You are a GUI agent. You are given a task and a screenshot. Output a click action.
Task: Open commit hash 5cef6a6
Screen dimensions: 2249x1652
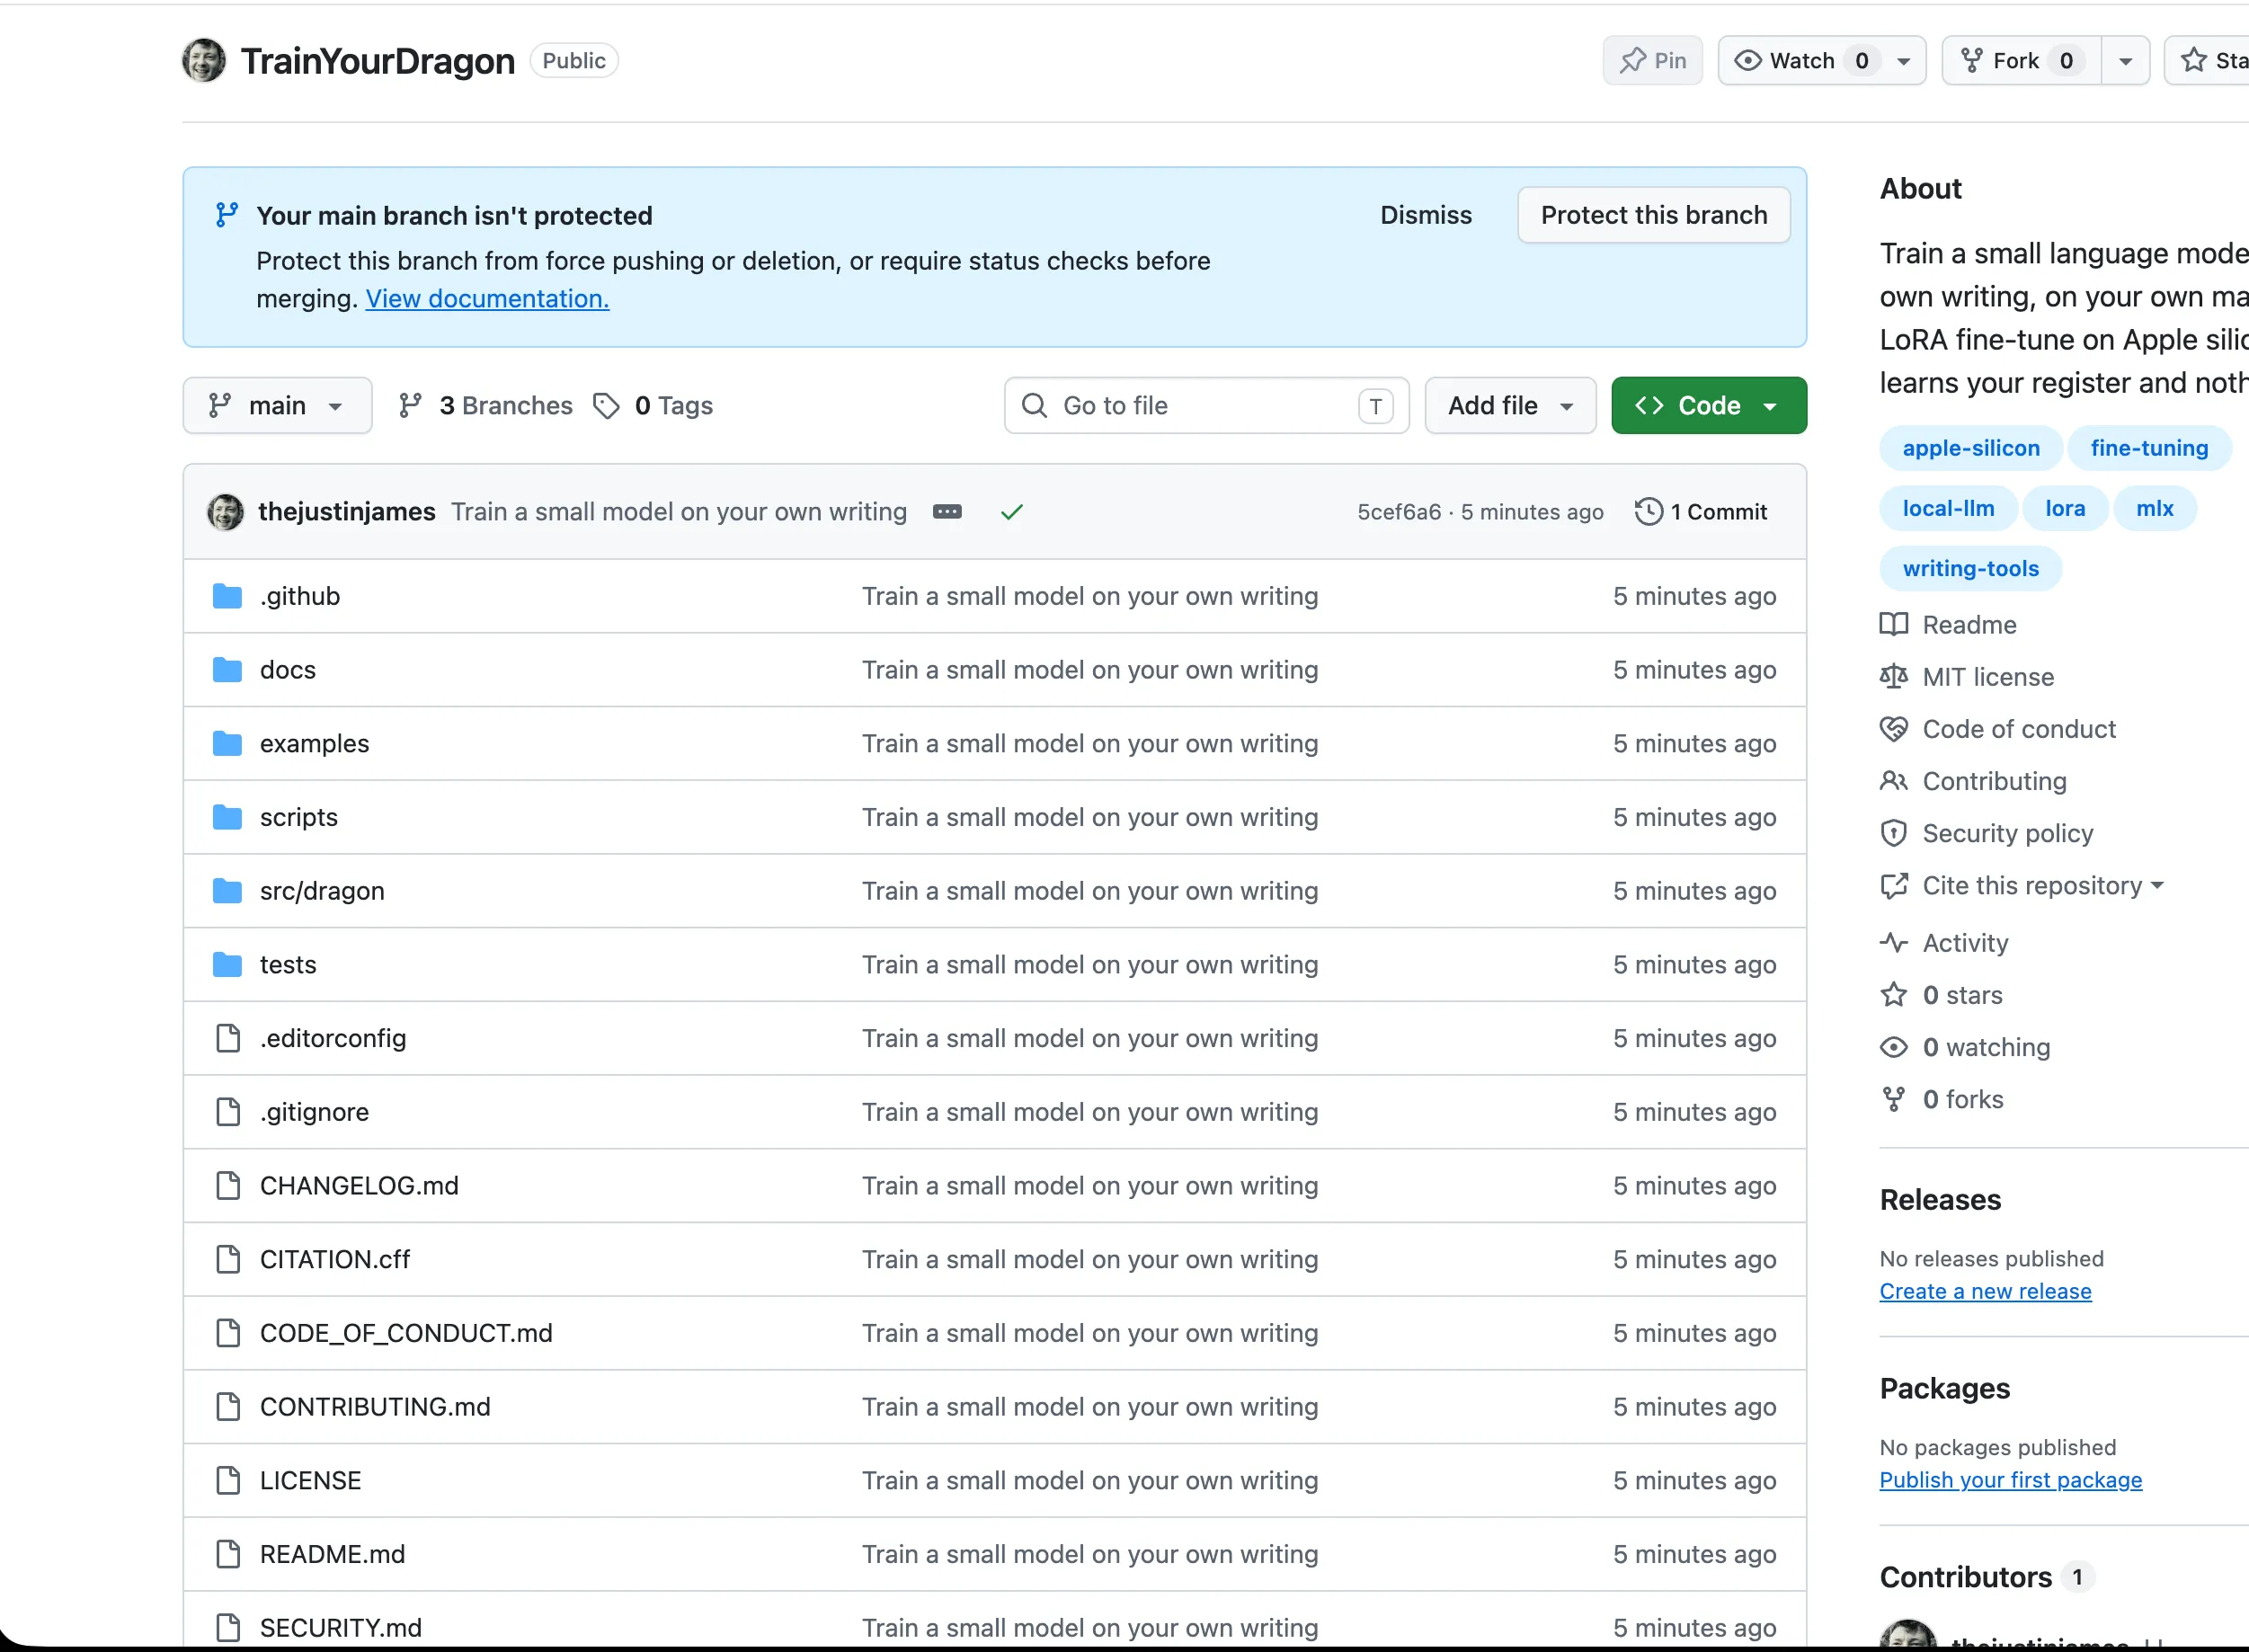(1399, 512)
